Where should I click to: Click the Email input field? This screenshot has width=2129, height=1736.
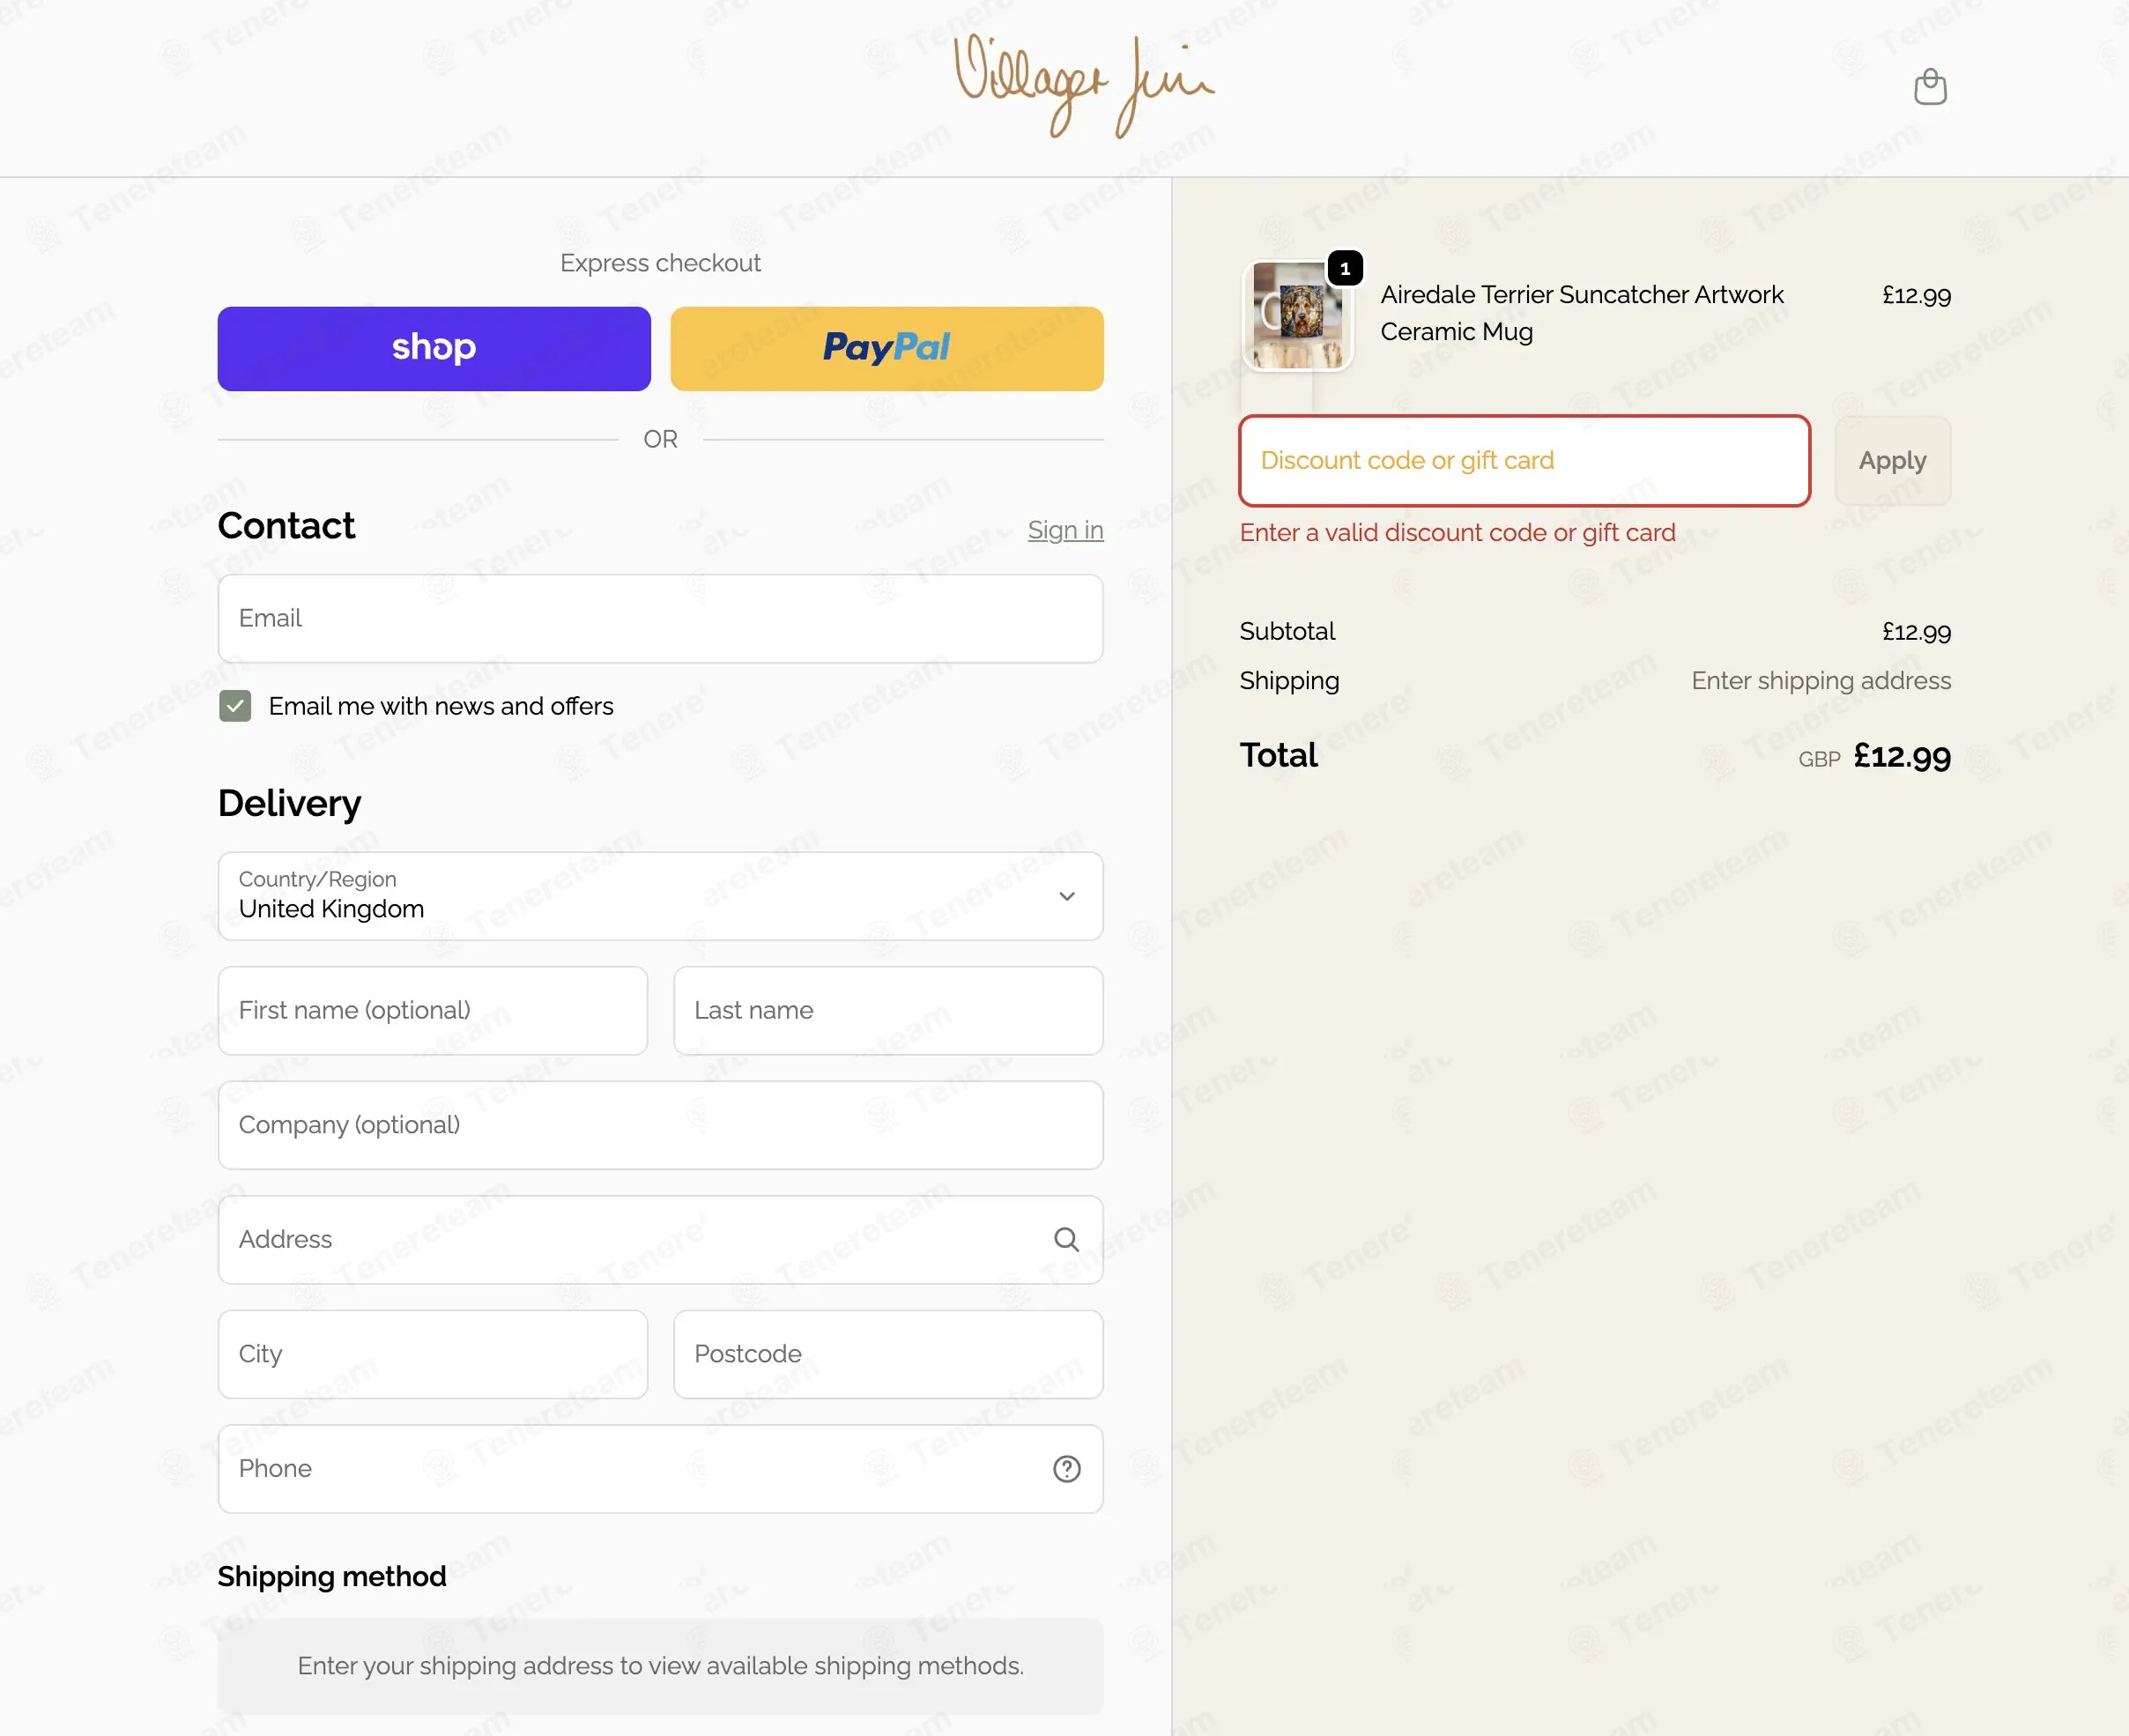tap(660, 618)
